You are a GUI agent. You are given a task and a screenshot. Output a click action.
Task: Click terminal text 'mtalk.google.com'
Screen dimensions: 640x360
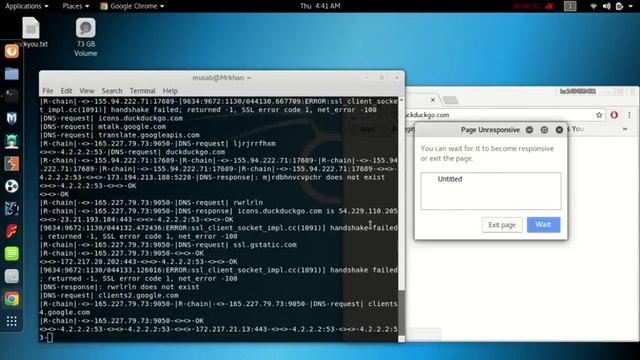point(132,127)
